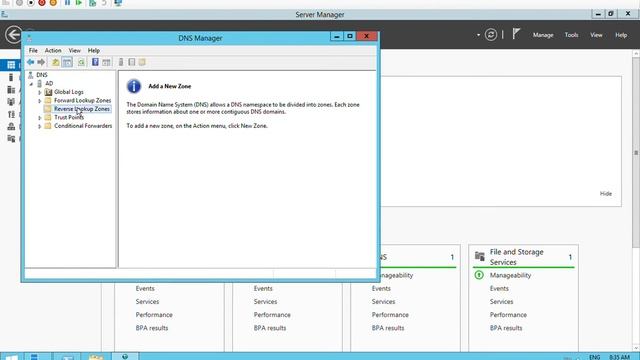Open File Explorer from the taskbar
Screen dimensions: 640x360
tap(96, 357)
